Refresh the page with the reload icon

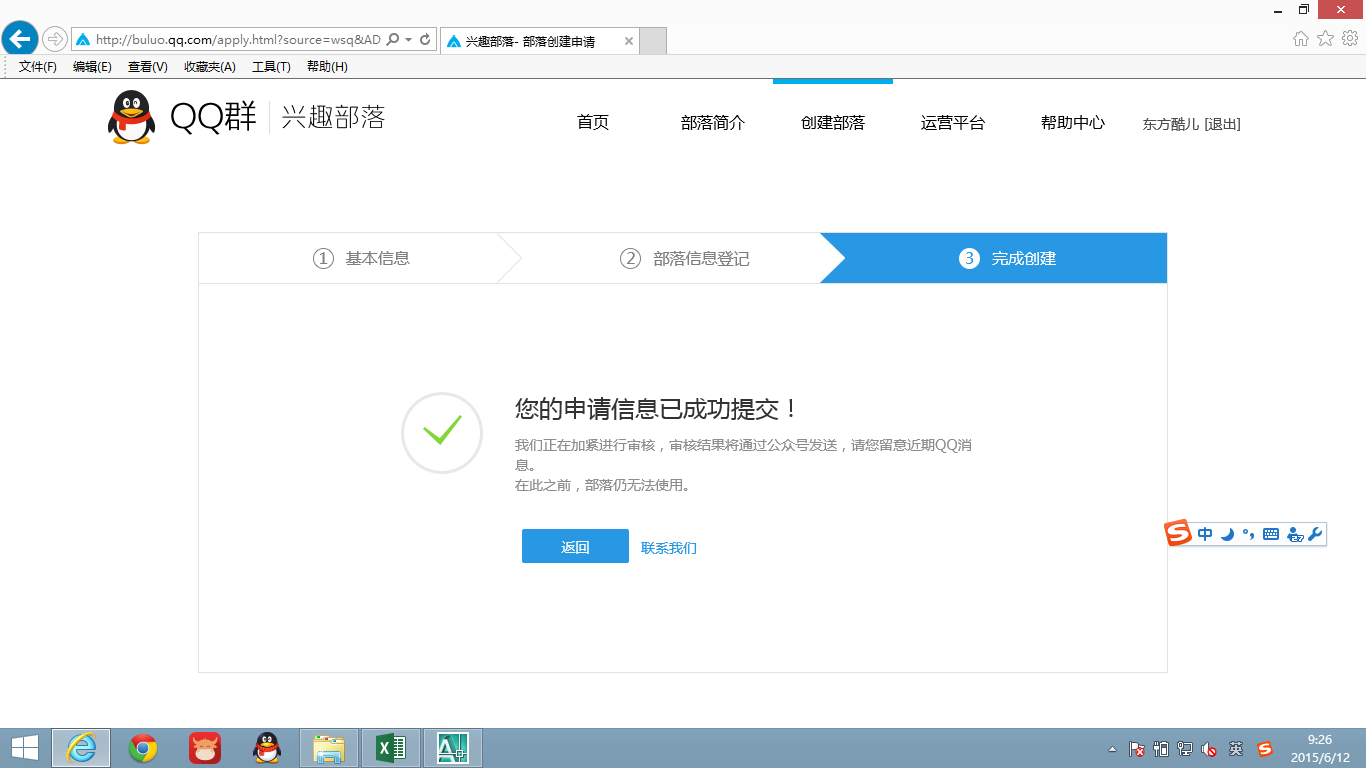[425, 40]
